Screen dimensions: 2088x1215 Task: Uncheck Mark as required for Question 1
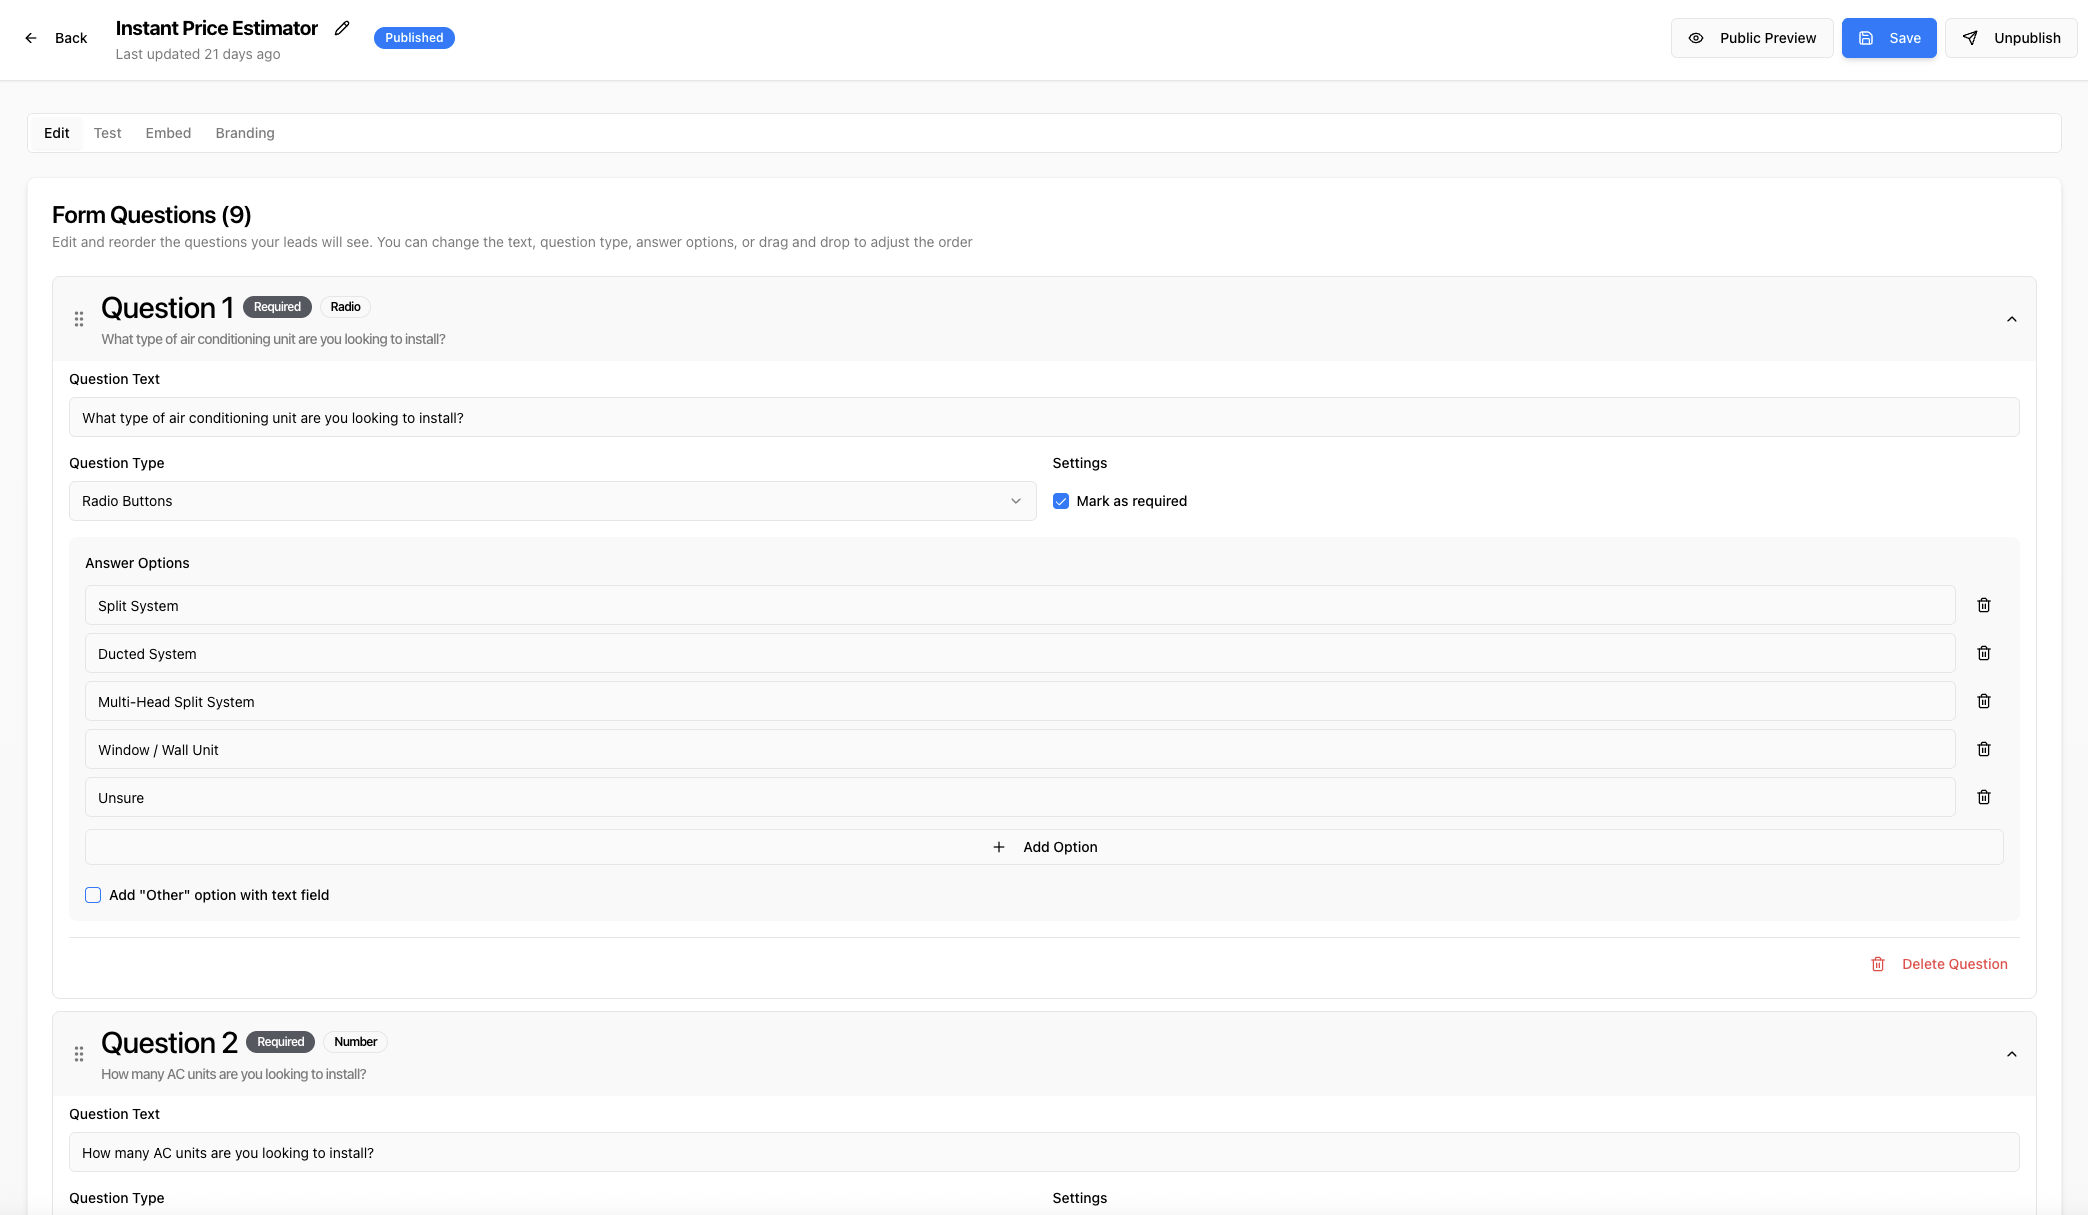[x=1061, y=501]
